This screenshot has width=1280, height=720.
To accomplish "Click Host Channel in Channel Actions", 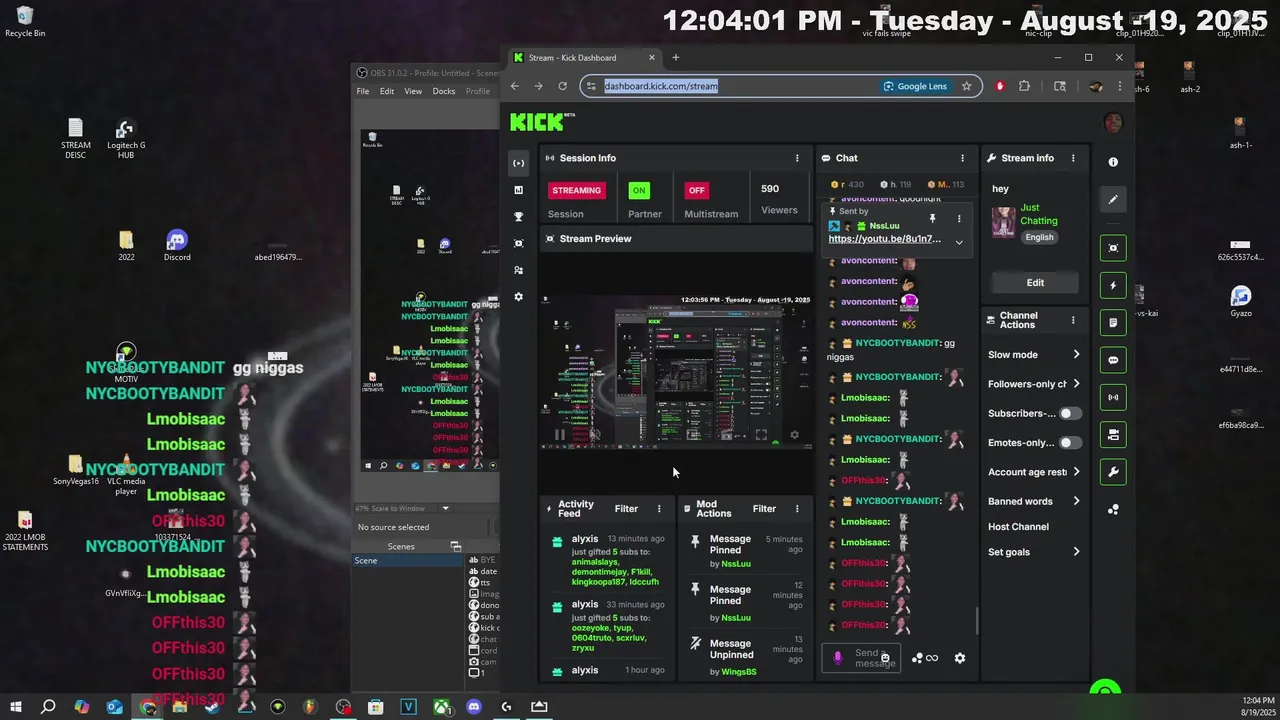I will [1018, 527].
